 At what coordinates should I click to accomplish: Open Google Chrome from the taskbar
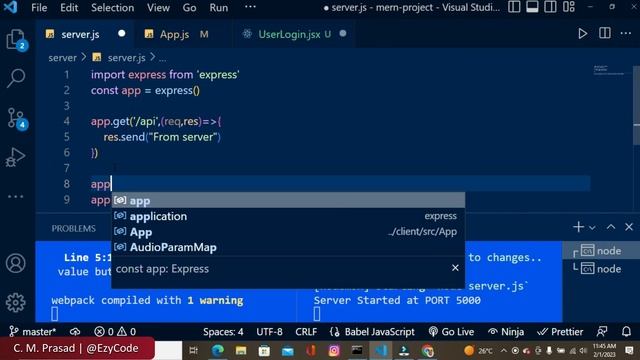pos(427,350)
